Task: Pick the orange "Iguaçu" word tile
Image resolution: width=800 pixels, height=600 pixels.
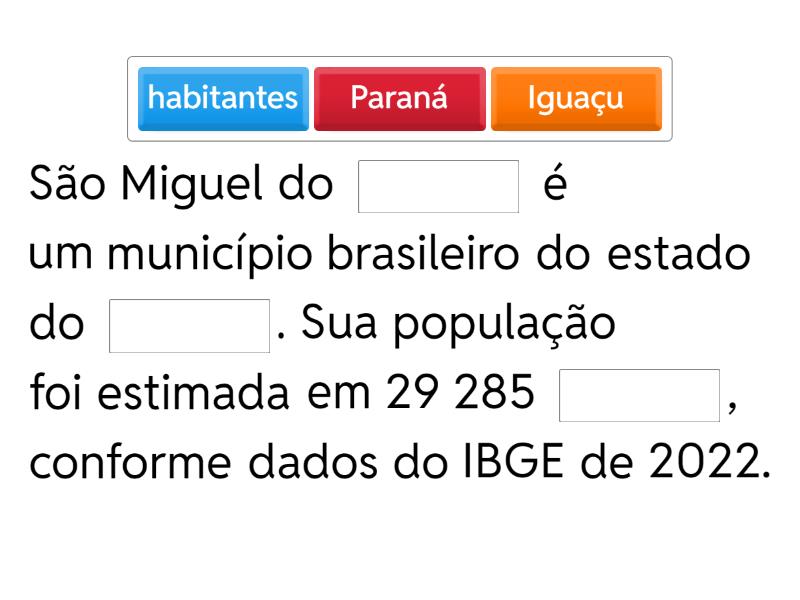Action: [x=575, y=98]
